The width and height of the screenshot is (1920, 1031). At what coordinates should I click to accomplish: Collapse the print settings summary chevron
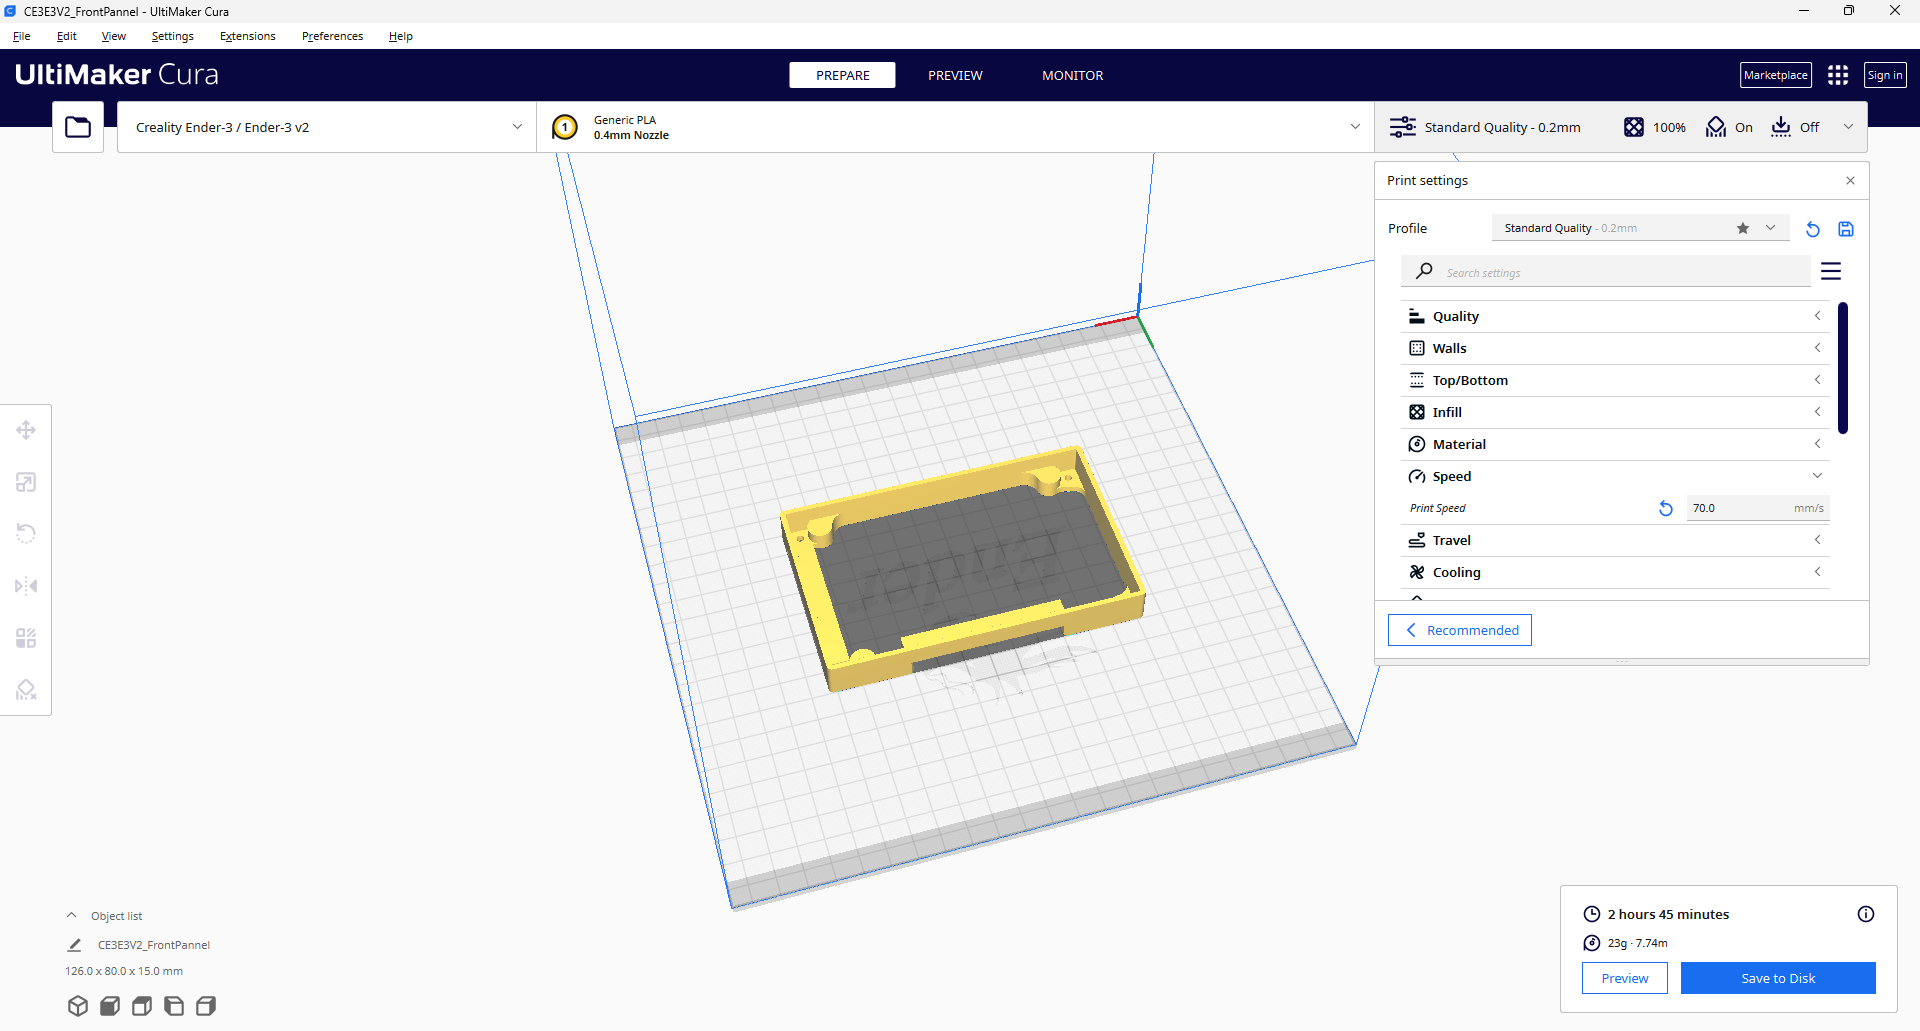point(1848,127)
